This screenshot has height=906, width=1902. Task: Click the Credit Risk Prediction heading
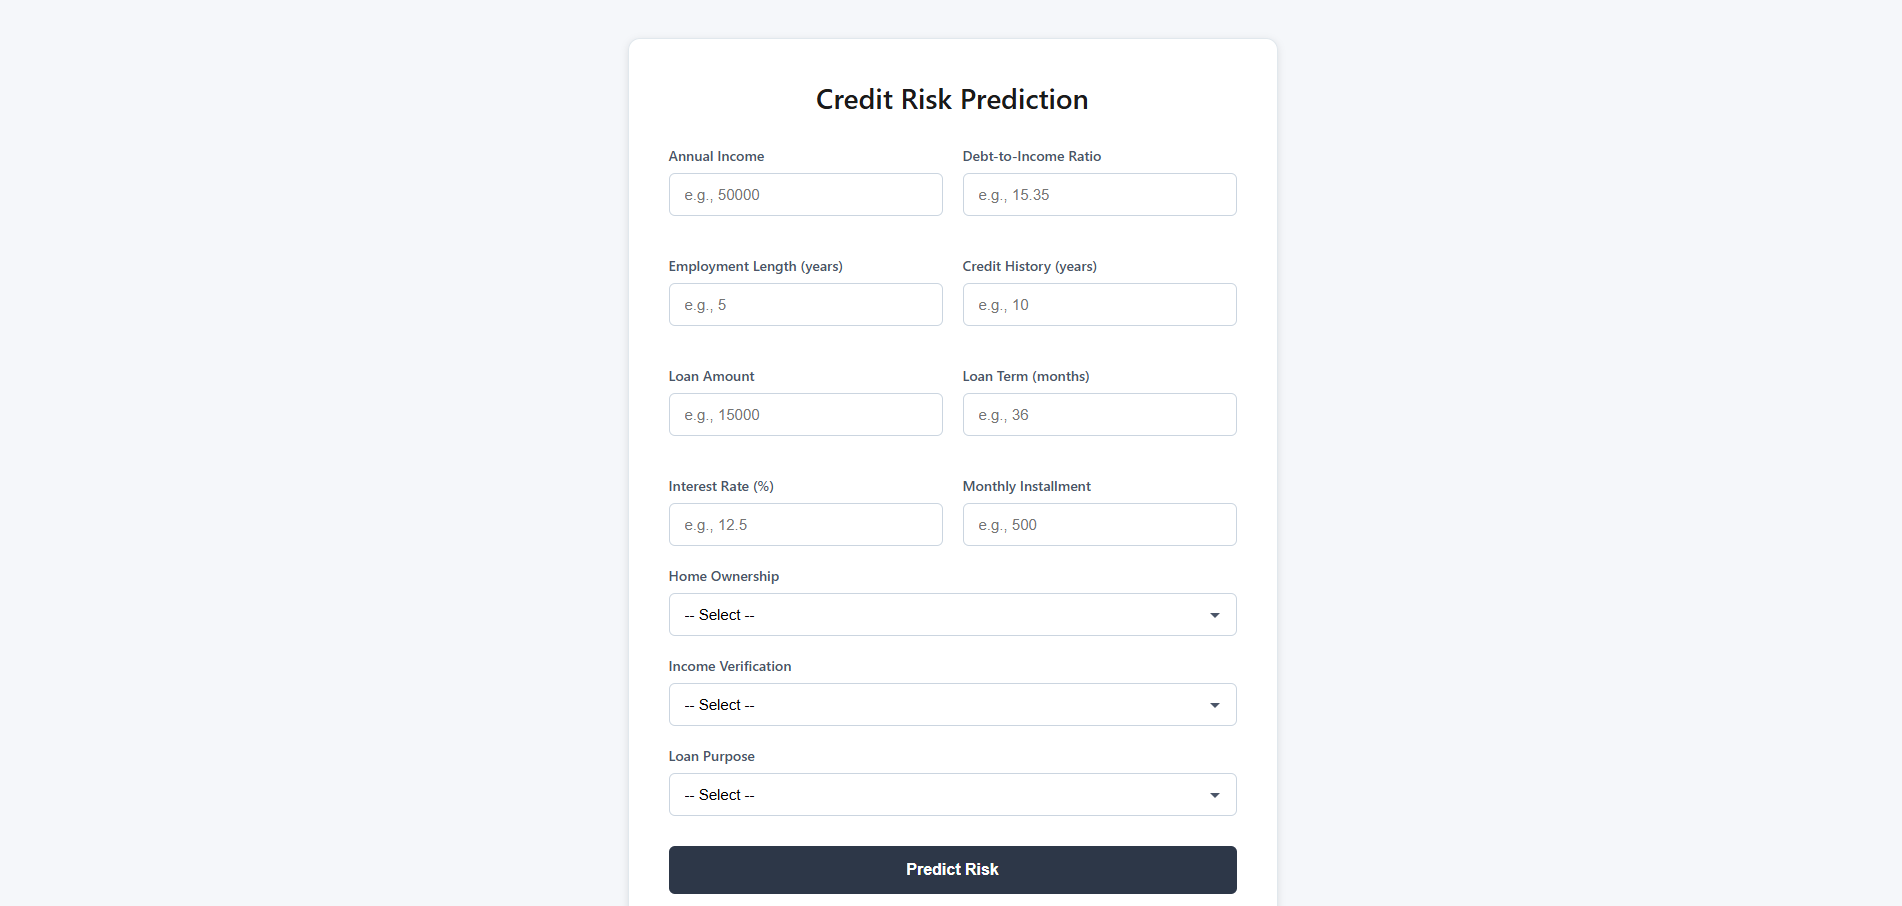[952, 100]
